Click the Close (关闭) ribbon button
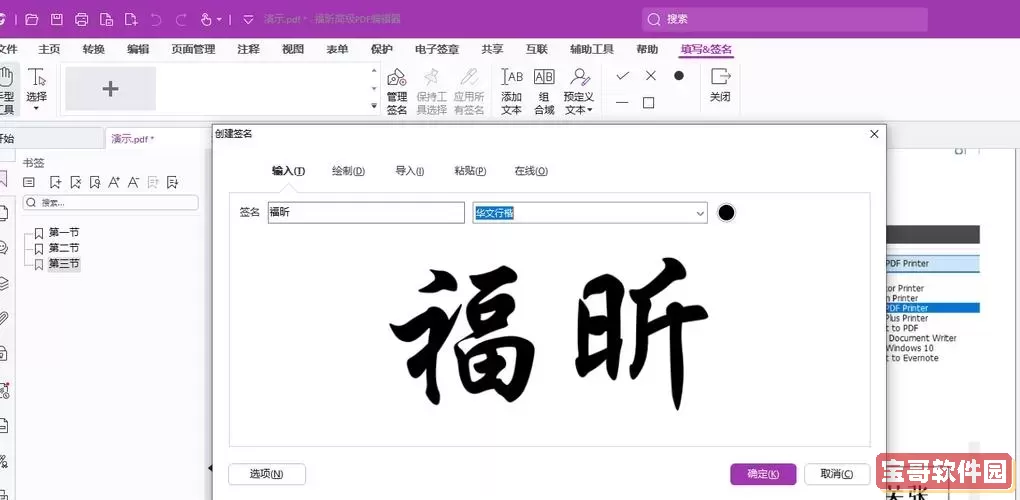The height and width of the screenshot is (500, 1020). pyautogui.click(x=720, y=85)
